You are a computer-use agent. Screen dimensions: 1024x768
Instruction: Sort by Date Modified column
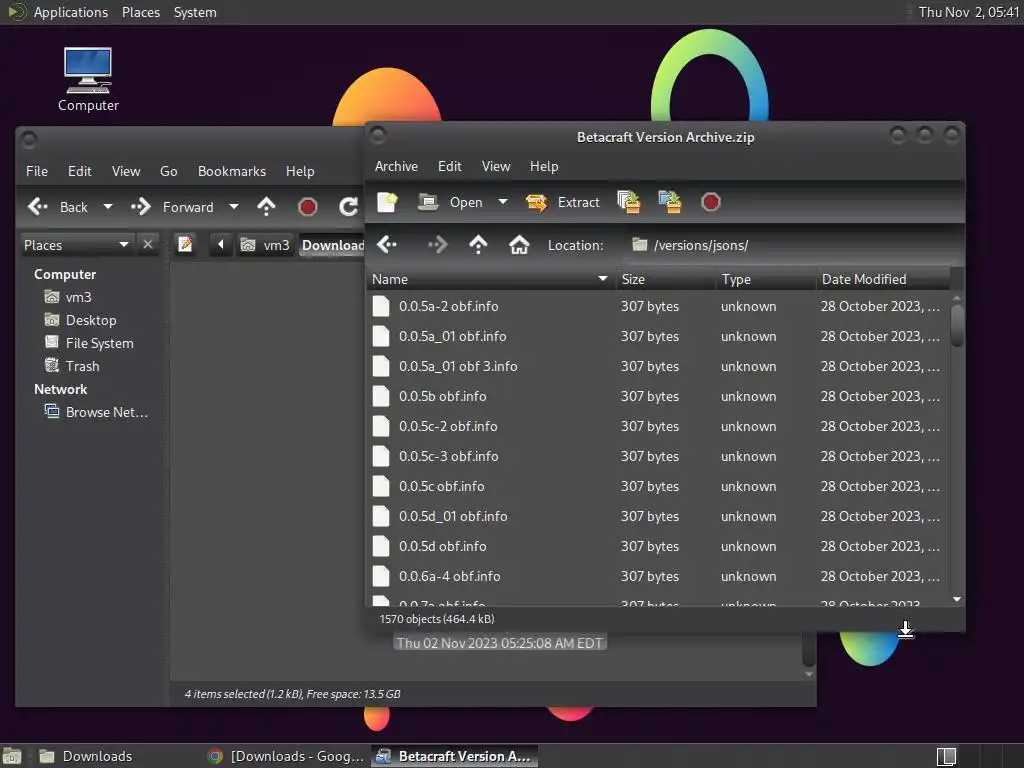pyautogui.click(x=883, y=280)
